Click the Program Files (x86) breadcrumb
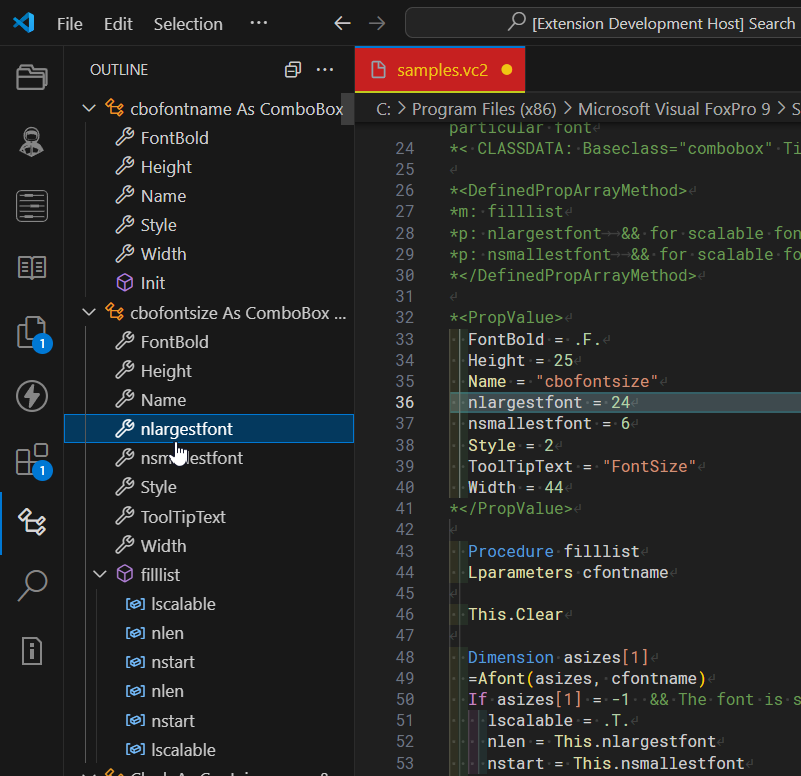The image size is (801, 776). pyautogui.click(x=484, y=109)
